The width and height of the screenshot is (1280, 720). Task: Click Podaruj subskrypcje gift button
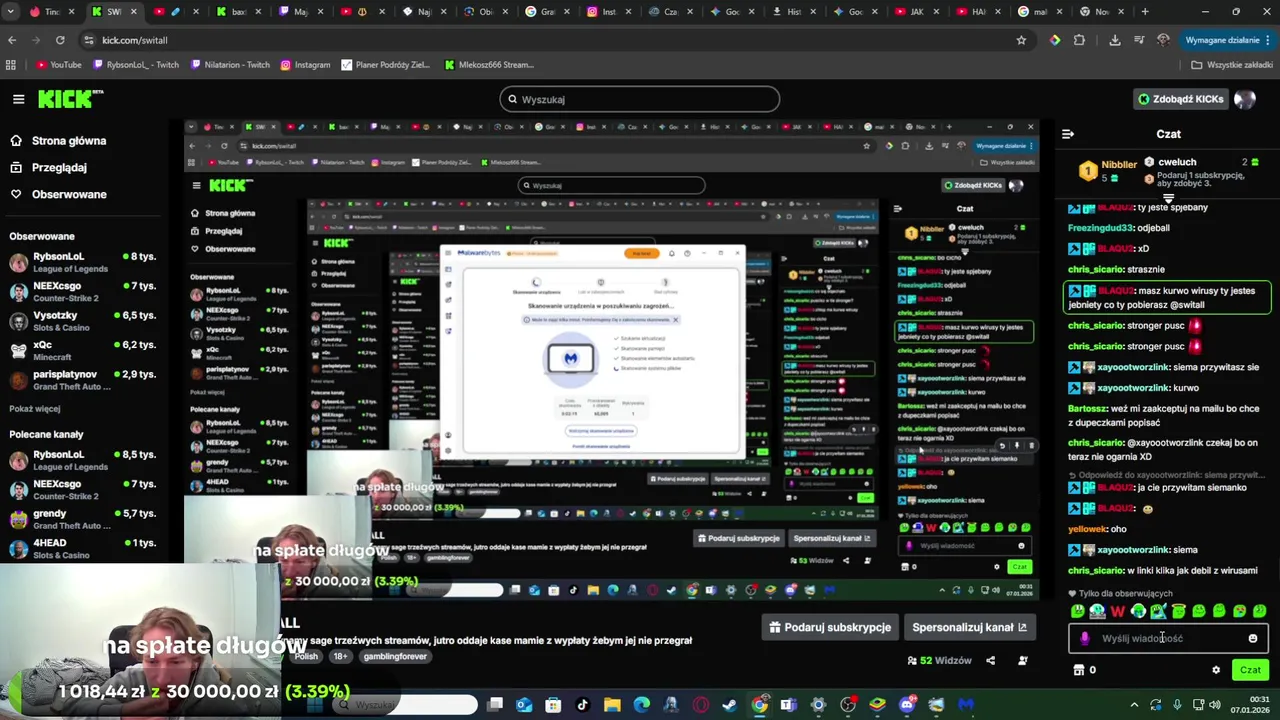click(828, 627)
